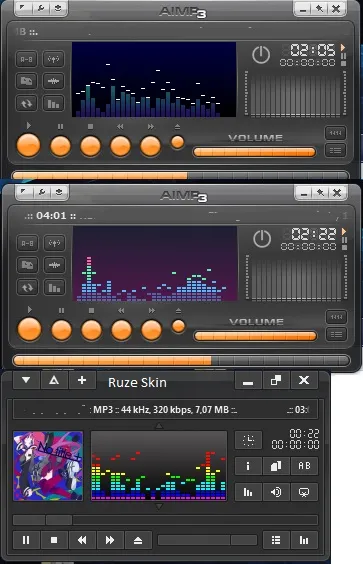Open wrench settings in top AIMP3 titlebar

point(41,8)
